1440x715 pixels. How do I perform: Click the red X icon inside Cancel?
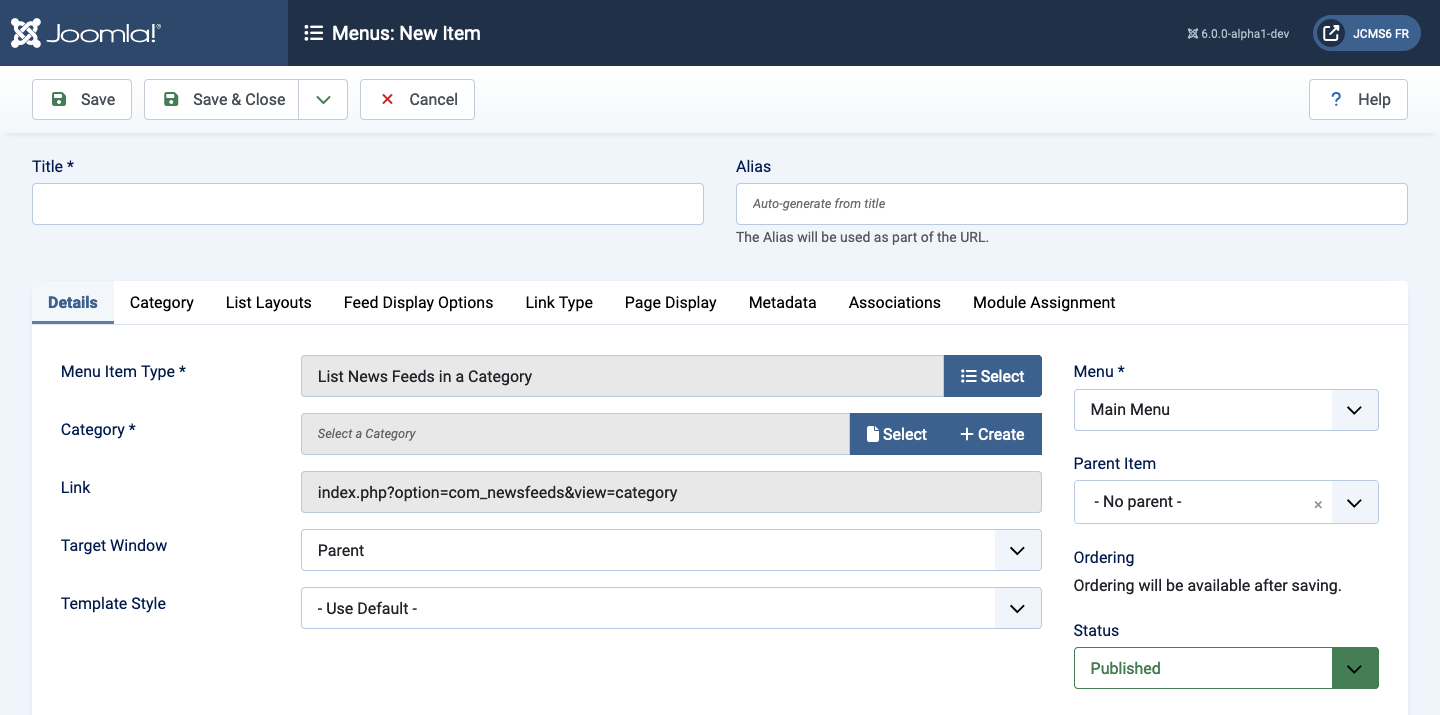coord(387,99)
